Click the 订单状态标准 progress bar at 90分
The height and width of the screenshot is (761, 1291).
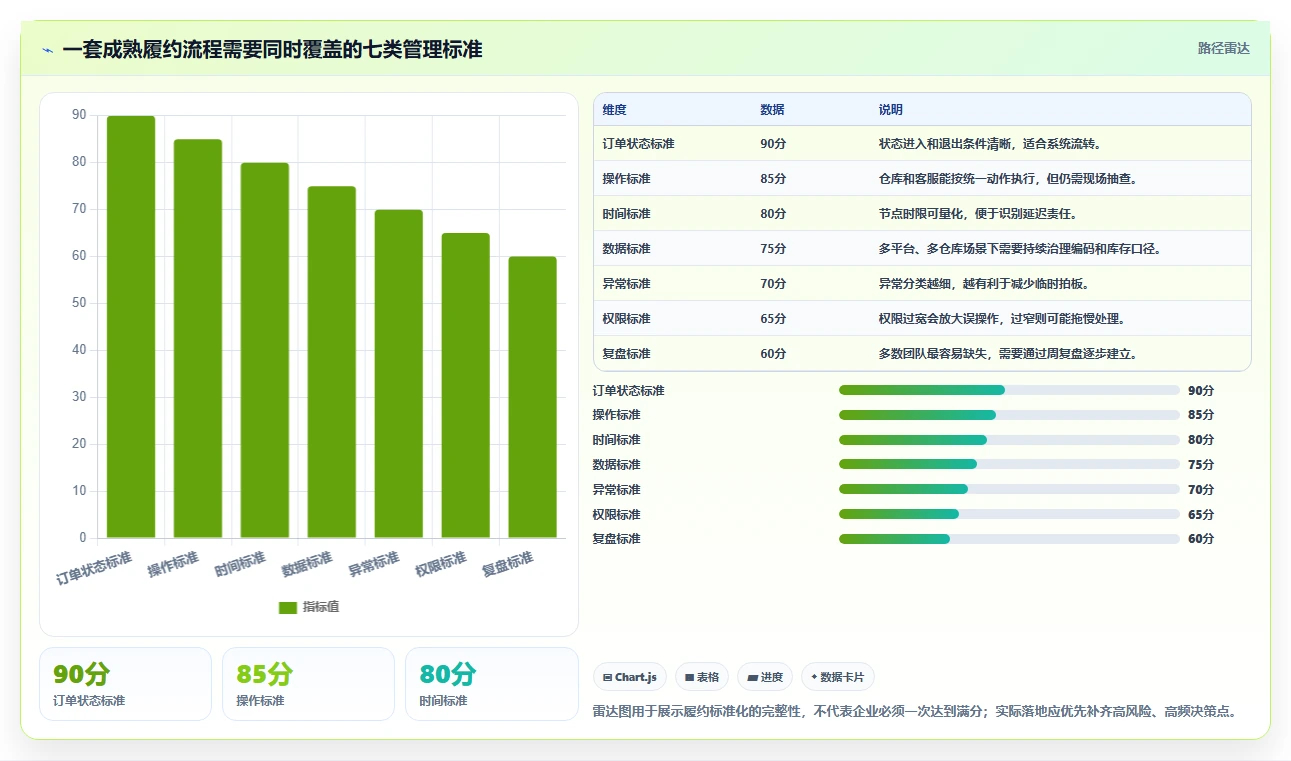coord(1010,390)
